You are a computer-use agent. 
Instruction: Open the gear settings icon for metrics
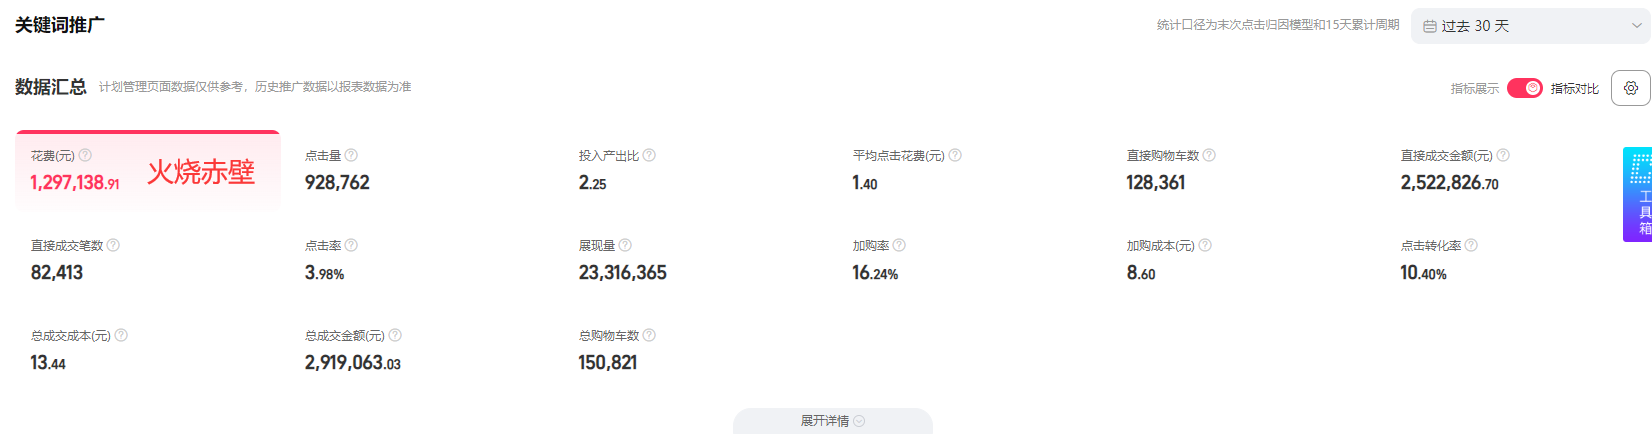pyautogui.click(x=1631, y=88)
